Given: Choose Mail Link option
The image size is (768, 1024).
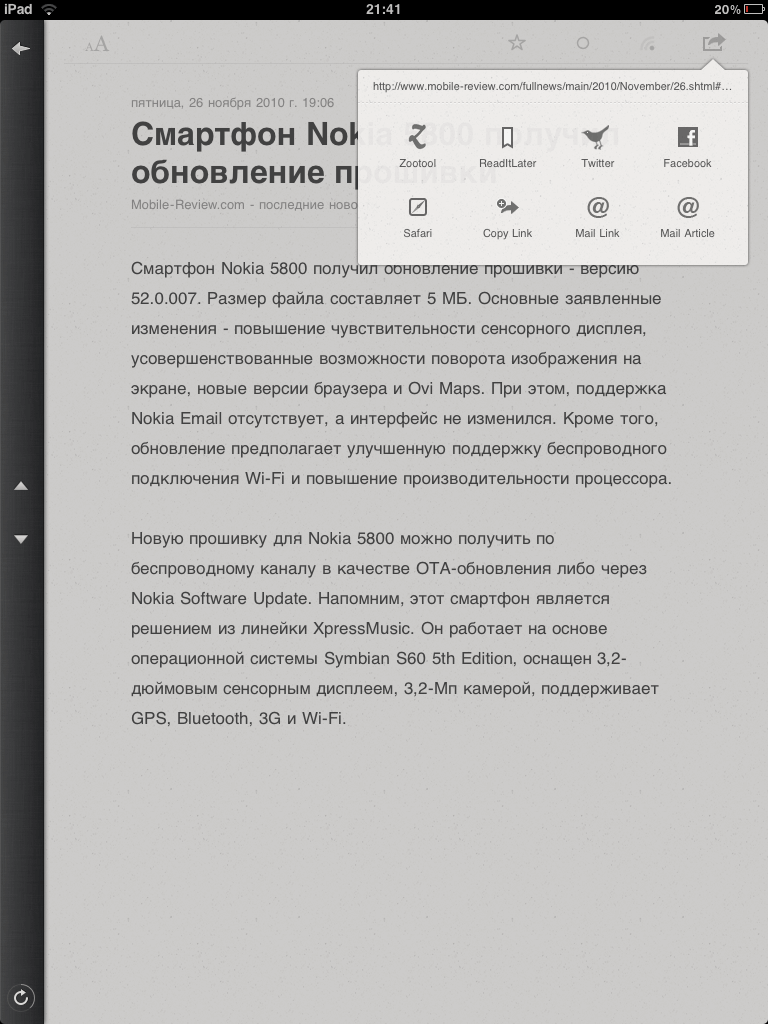Looking at the screenshot, I should pyautogui.click(x=597, y=217).
